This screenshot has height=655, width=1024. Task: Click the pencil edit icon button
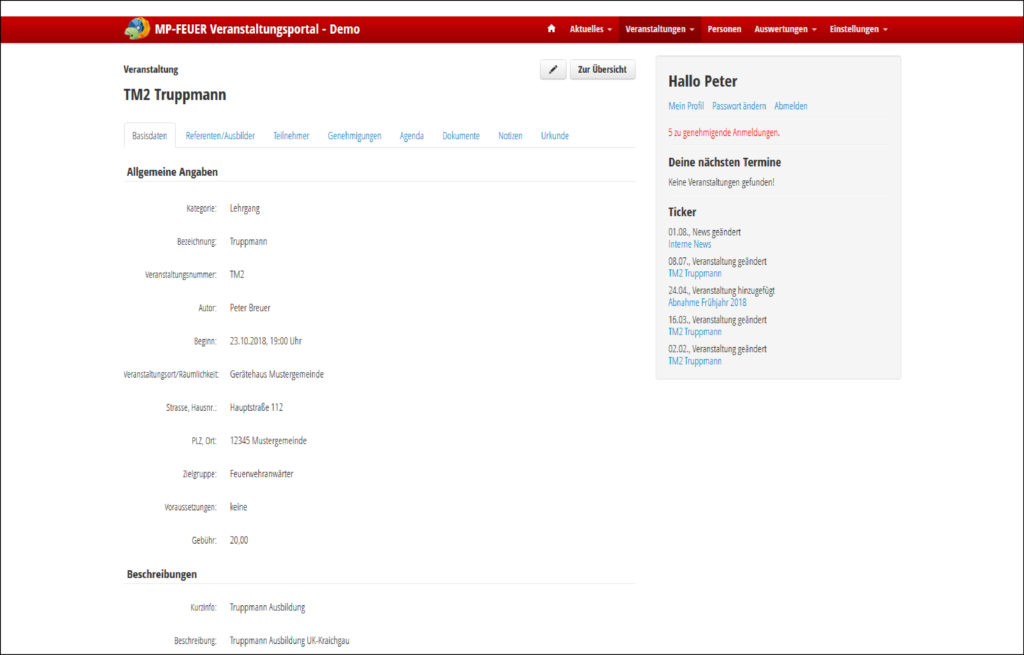pyautogui.click(x=553, y=69)
